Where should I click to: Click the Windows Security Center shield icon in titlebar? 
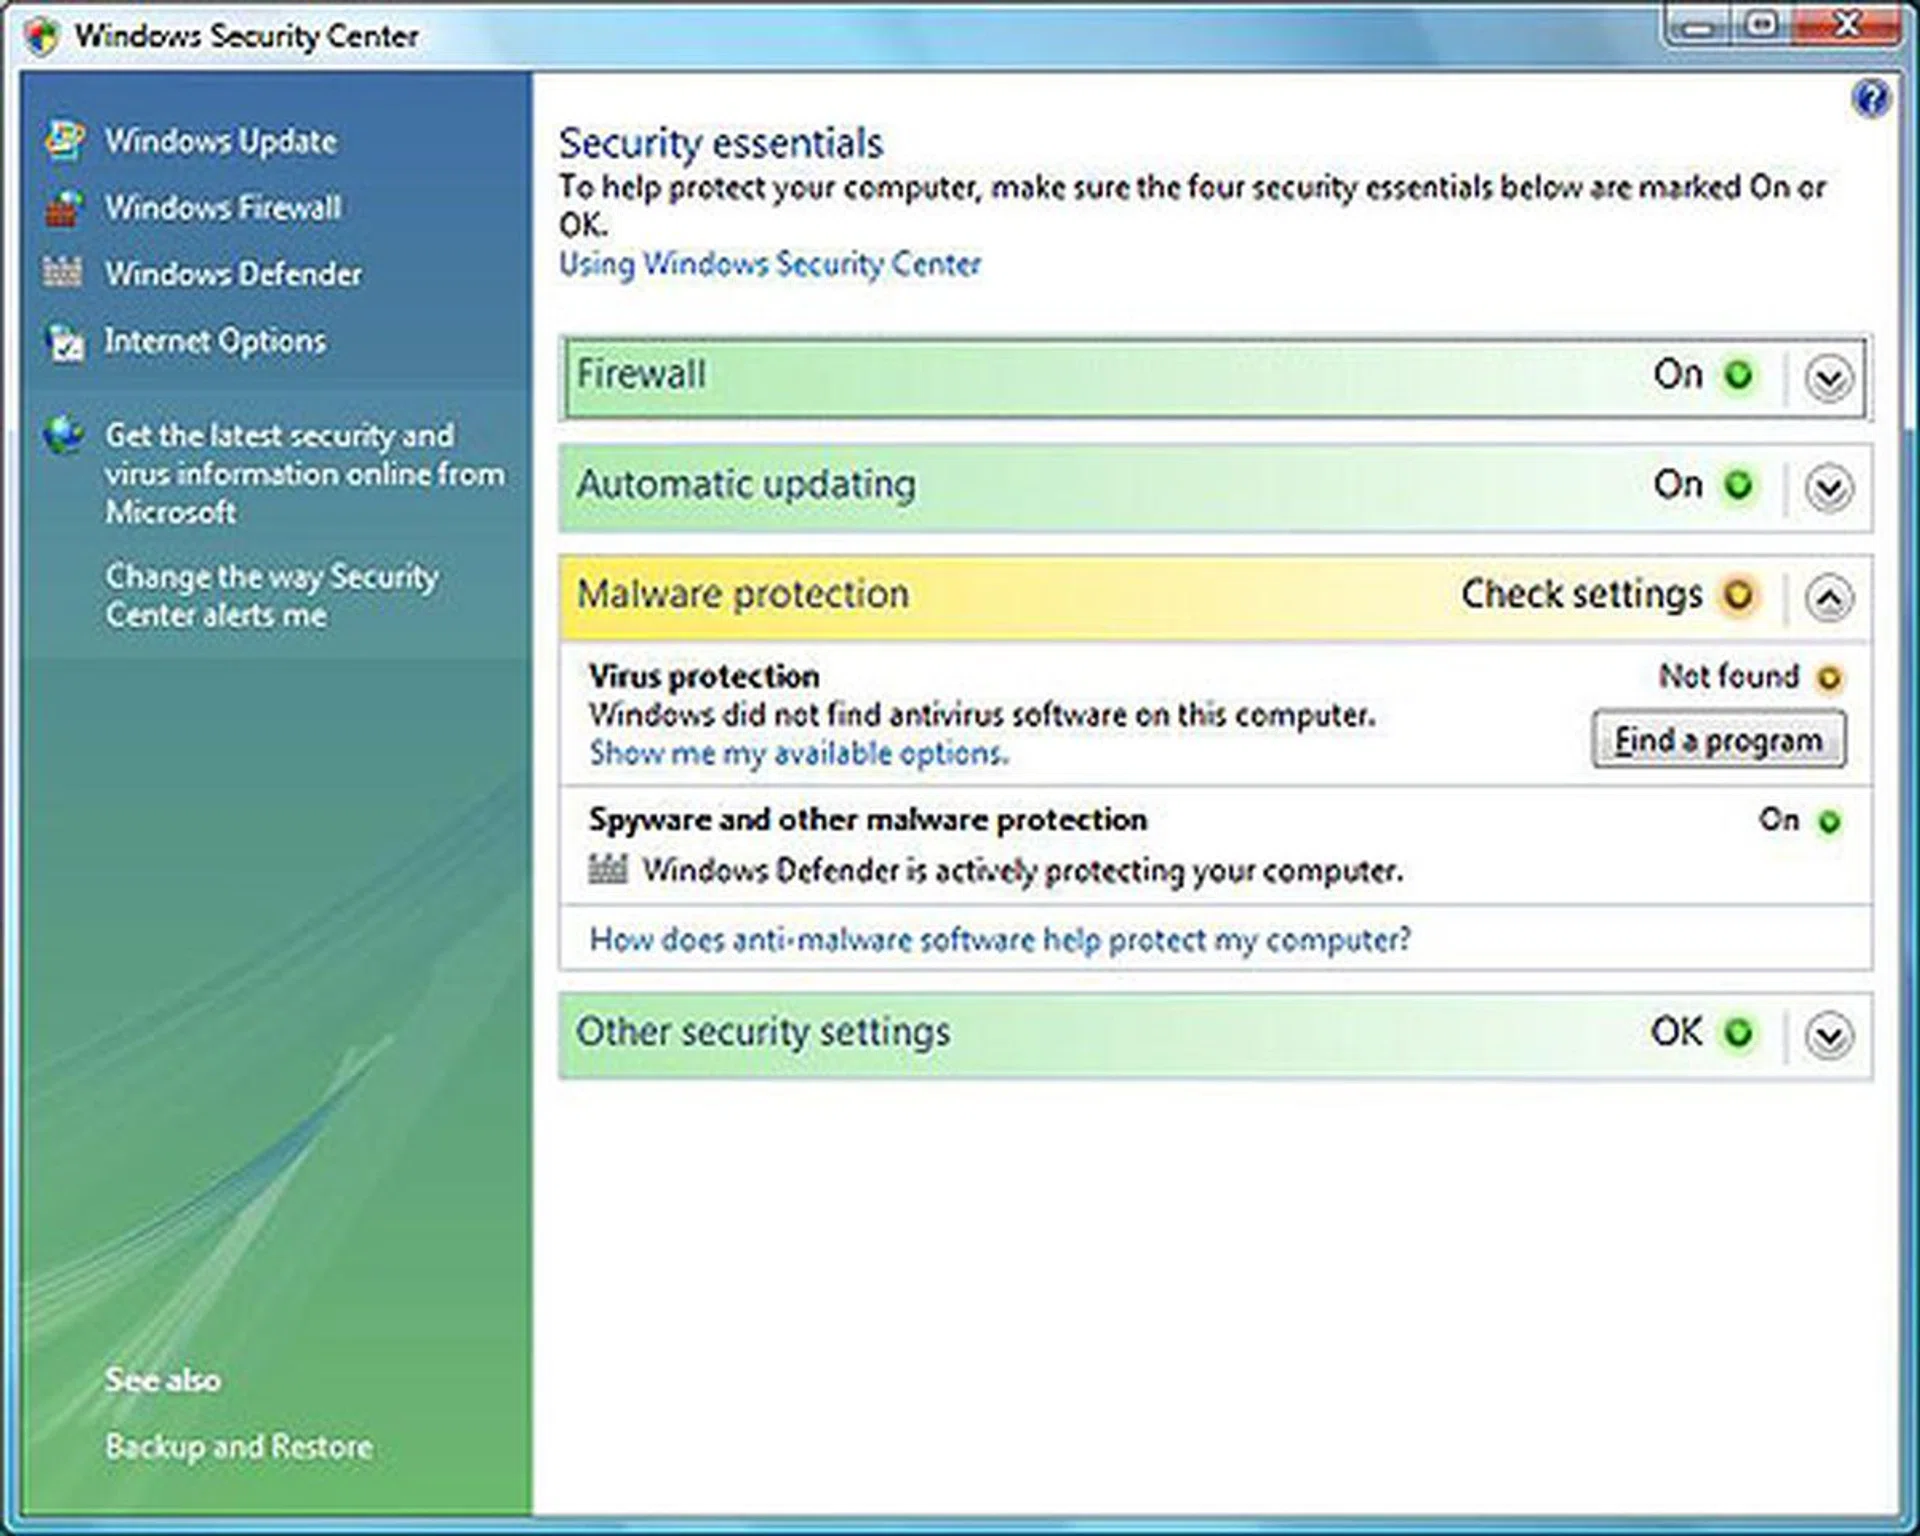click(38, 34)
